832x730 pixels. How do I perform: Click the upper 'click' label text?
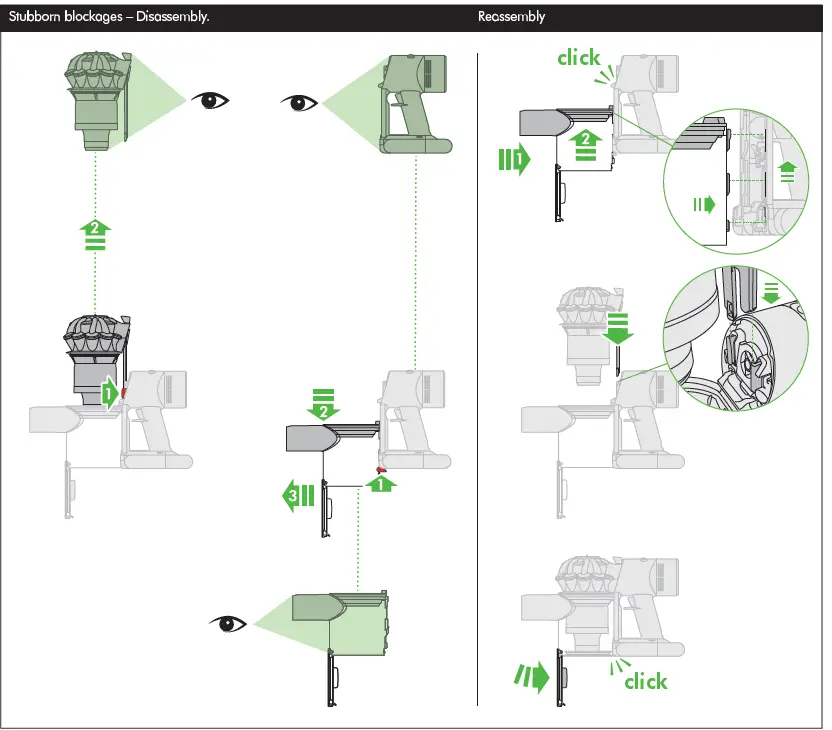pyautogui.click(x=578, y=57)
